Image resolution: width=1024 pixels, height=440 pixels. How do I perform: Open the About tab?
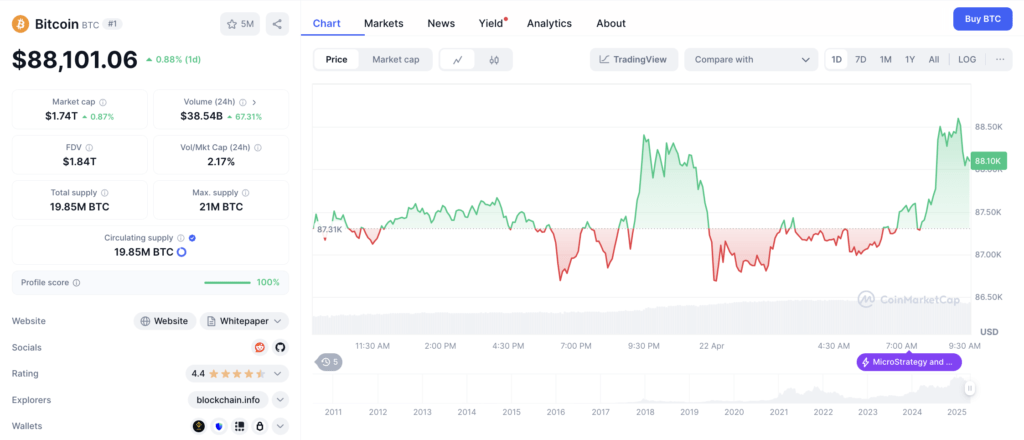611,23
